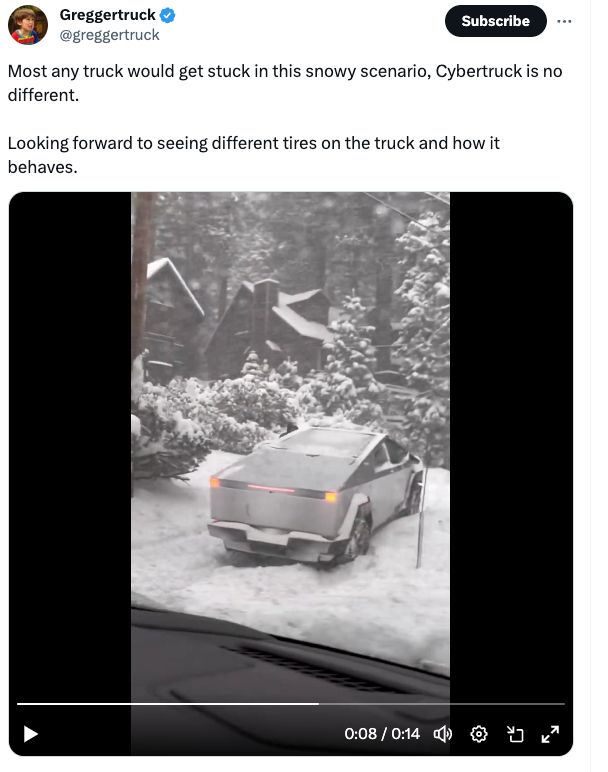This screenshot has height=772, width=608.
Task: Play the Cybertruck snow video
Action: coord(31,734)
